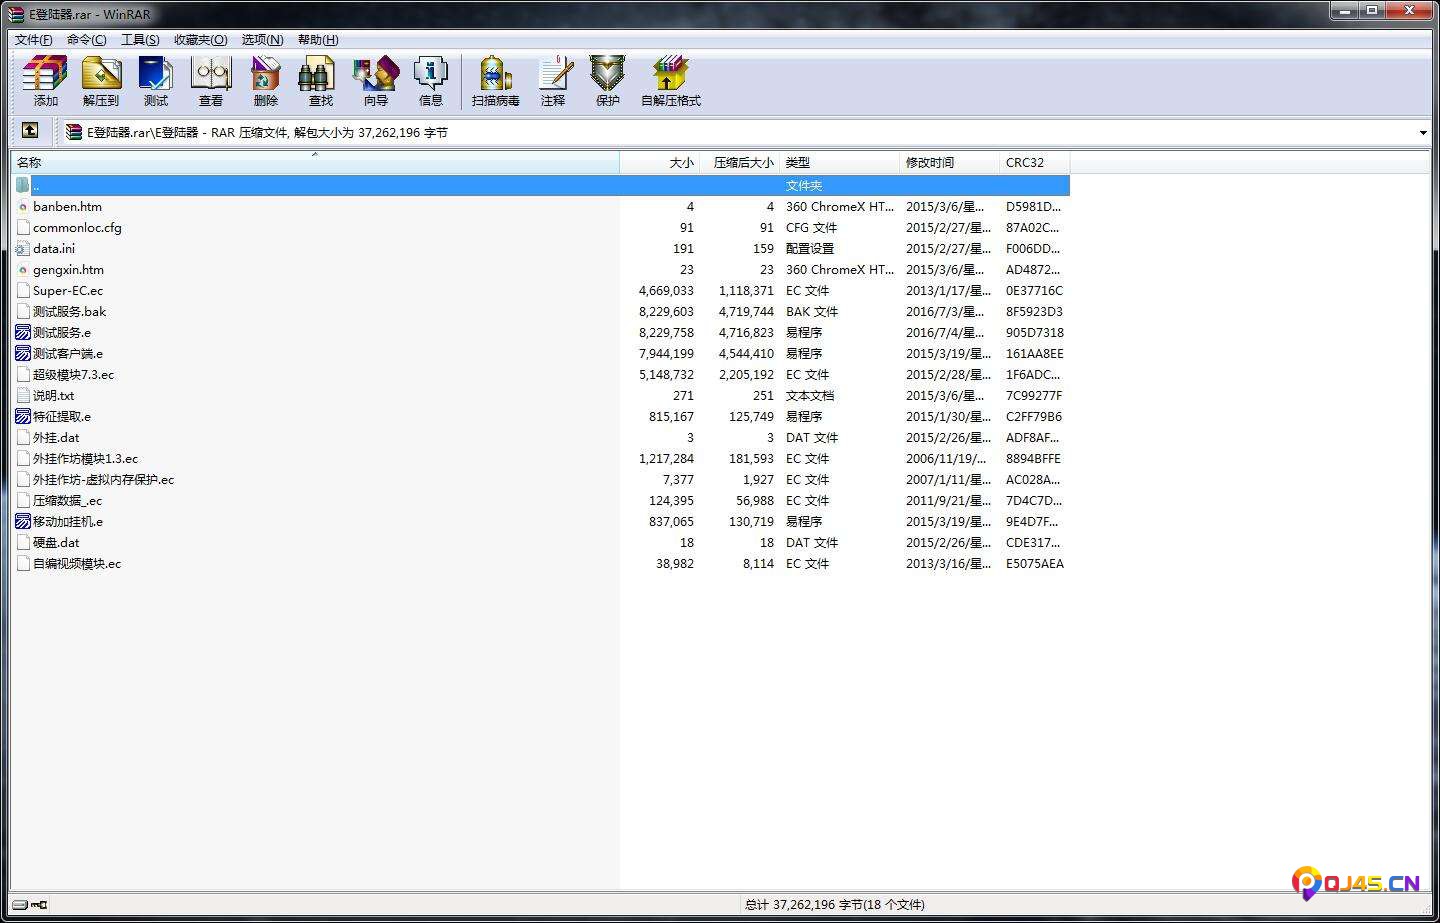Sort by the 大小 column header
Viewport: 1440px width, 923px height.
660,162
